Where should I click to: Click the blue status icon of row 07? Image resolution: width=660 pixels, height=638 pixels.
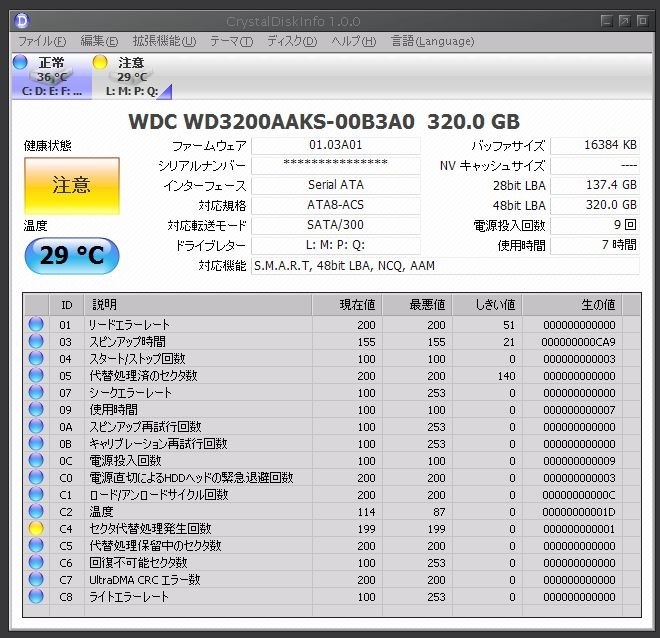point(36,392)
